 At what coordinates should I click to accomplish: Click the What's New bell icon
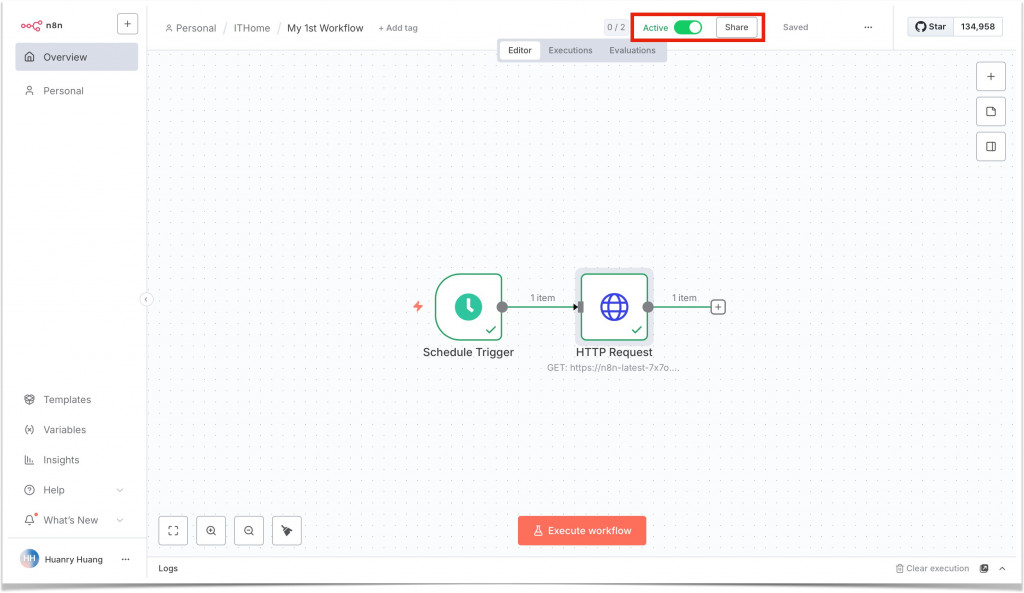[29, 520]
